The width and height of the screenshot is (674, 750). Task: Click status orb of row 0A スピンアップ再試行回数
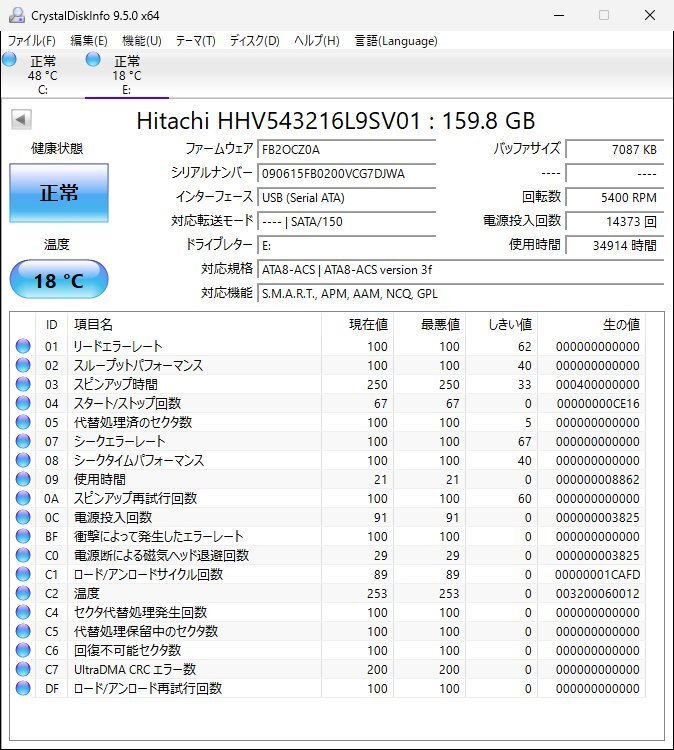(23, 498)
